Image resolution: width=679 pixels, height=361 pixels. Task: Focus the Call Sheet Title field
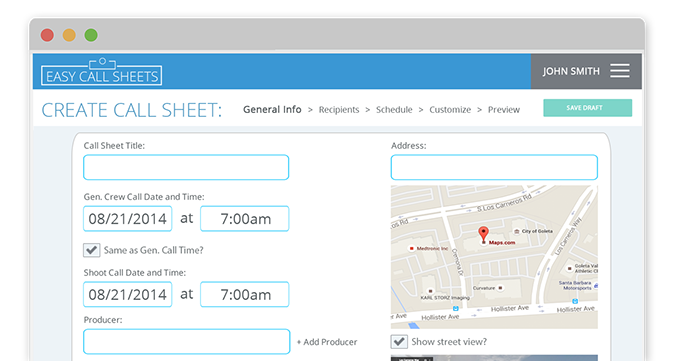(x=186, y=167)
